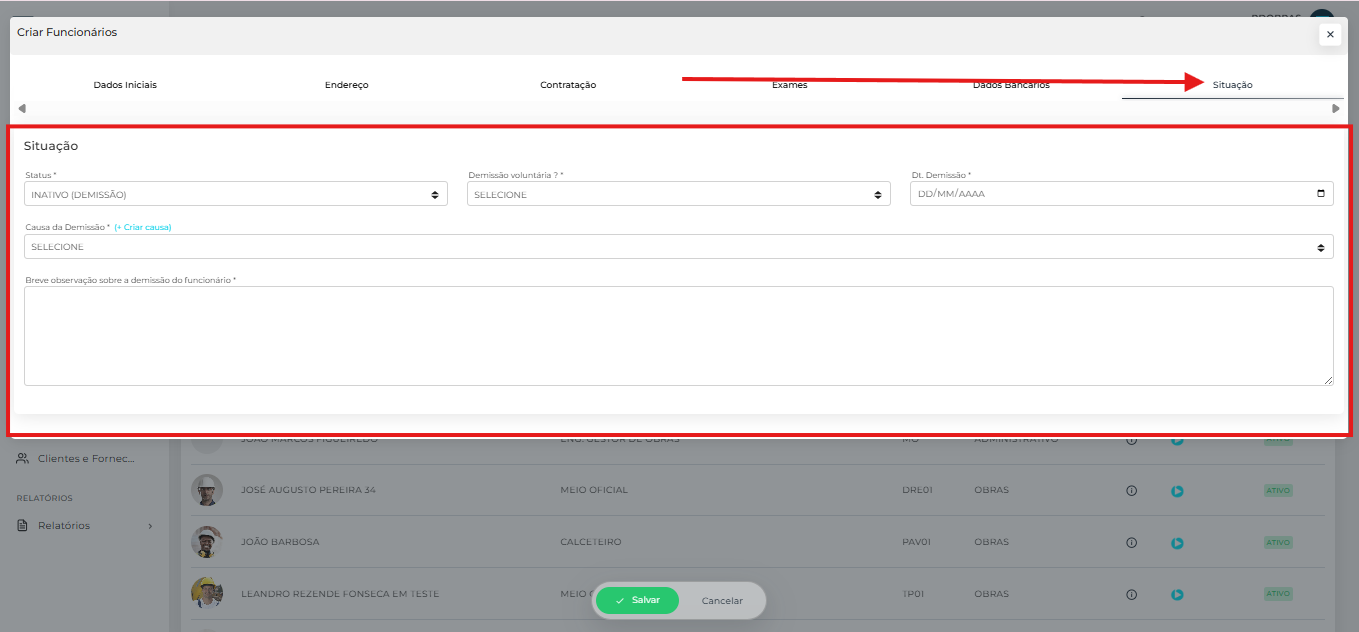
Task: Click the right tab scroll arrow
Action: pyautogui.click(x=1335, y=109)
